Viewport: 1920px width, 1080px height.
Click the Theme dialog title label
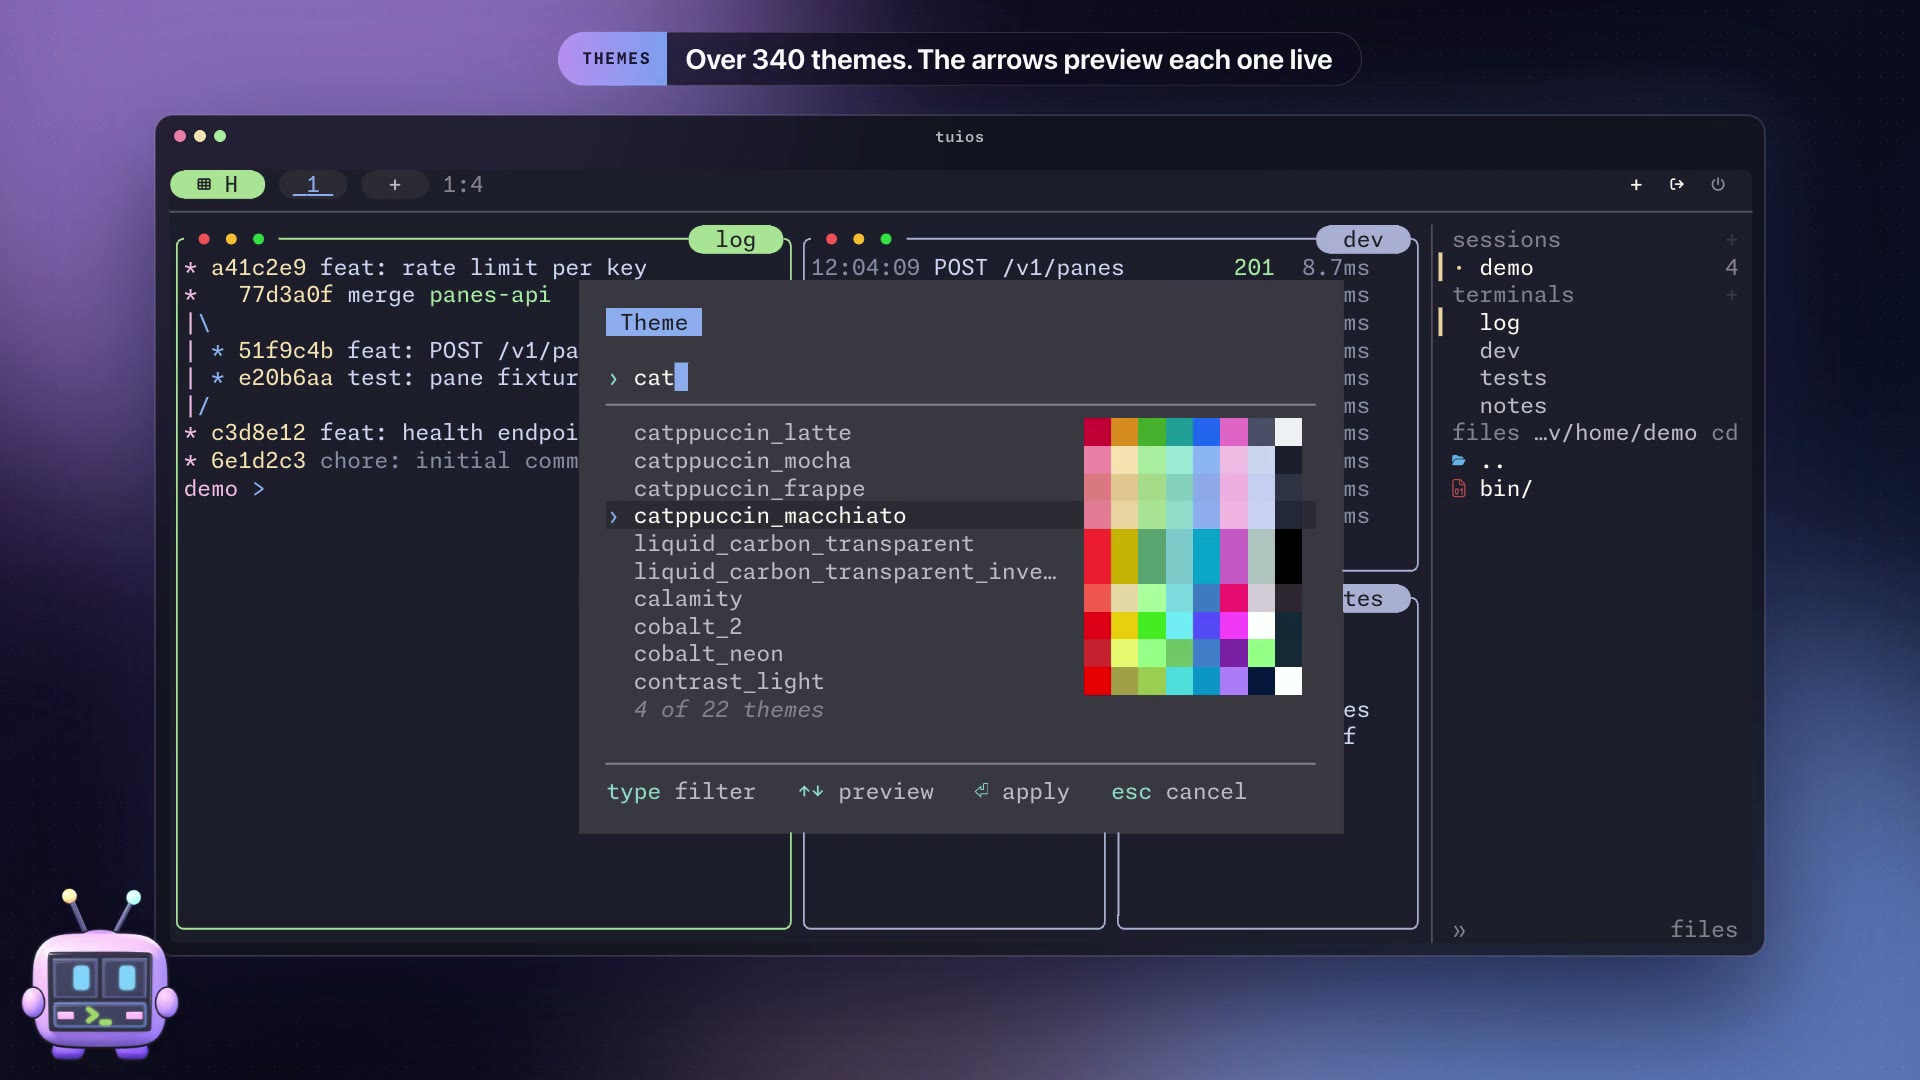click(654, 322)
